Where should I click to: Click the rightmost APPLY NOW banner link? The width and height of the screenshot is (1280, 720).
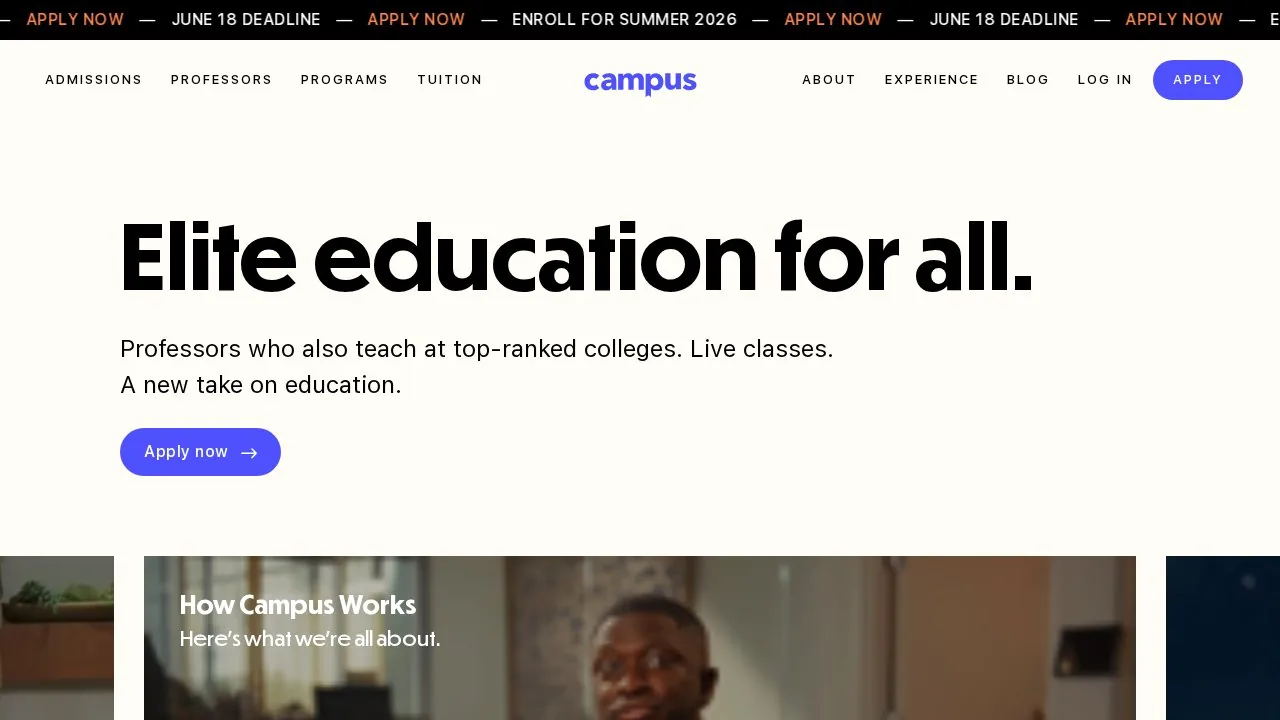[x=1174, y=20]
